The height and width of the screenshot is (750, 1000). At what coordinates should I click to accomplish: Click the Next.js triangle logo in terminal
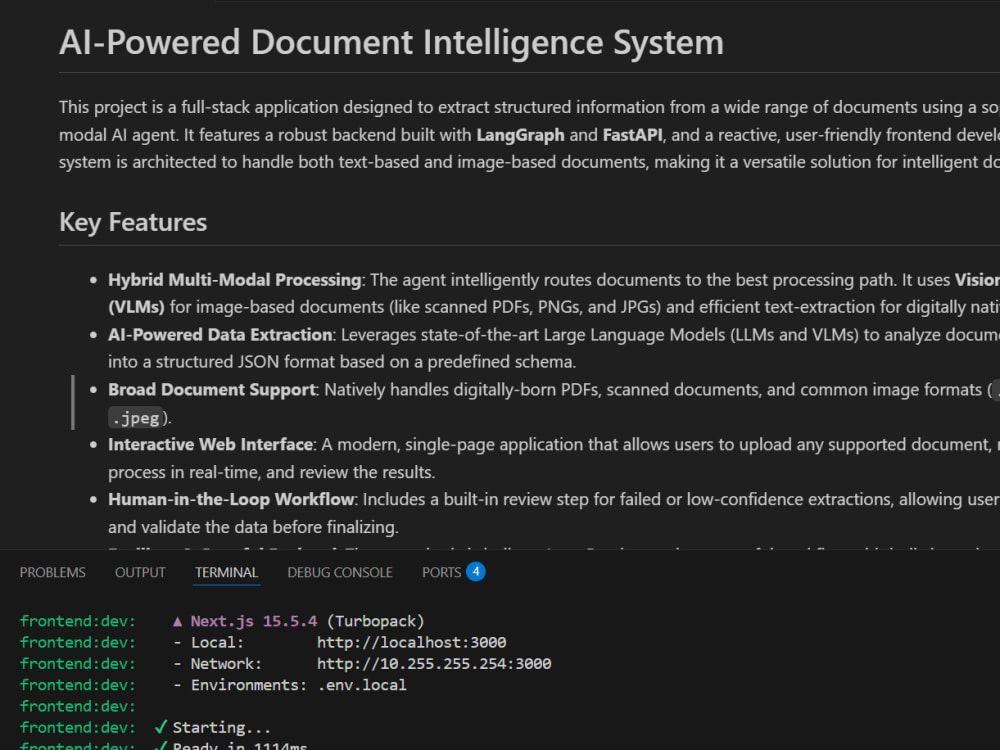177,621
